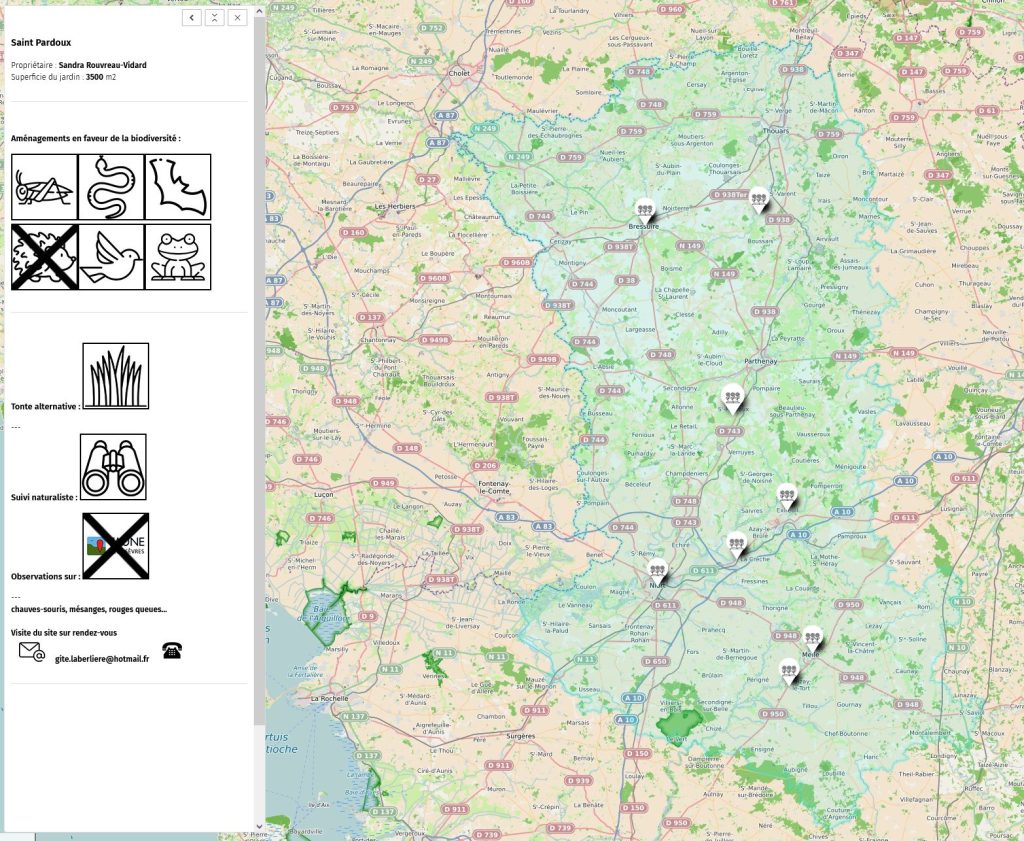This screenshot has height=841, width=1024.
Task: Click the tall grass Tonte alternative icon
Action: click(x=115, y=376)
